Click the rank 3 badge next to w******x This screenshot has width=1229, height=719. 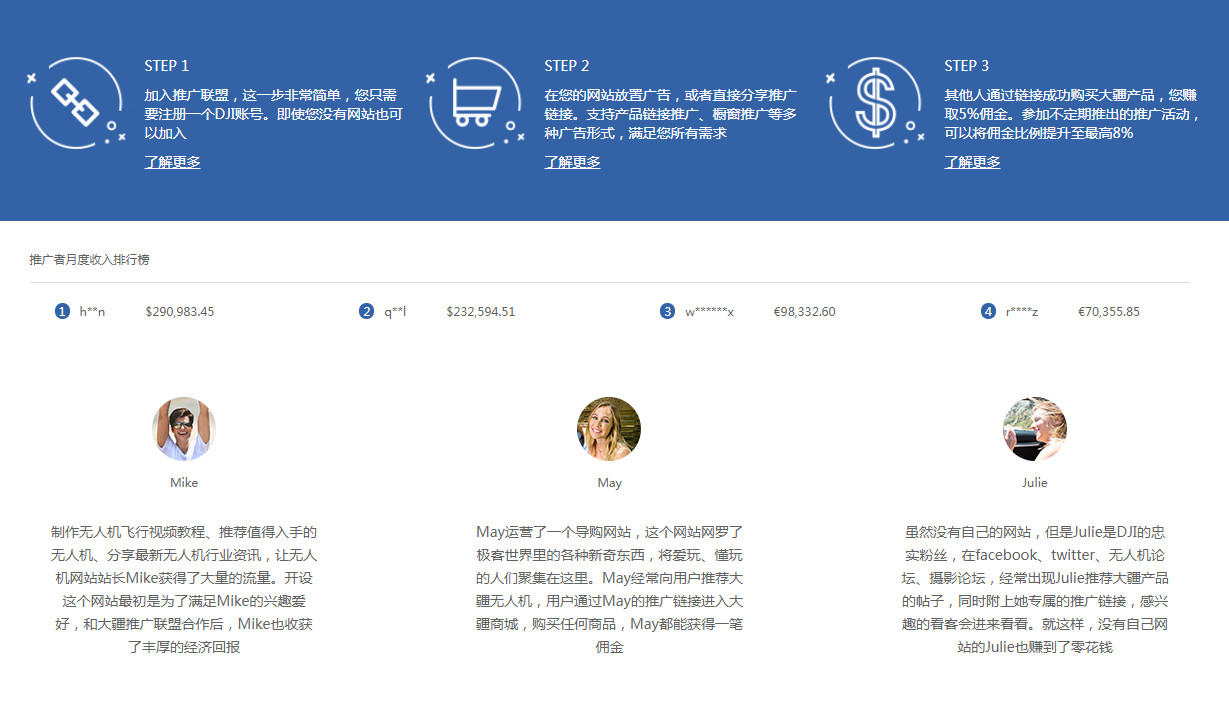point(667,311)
